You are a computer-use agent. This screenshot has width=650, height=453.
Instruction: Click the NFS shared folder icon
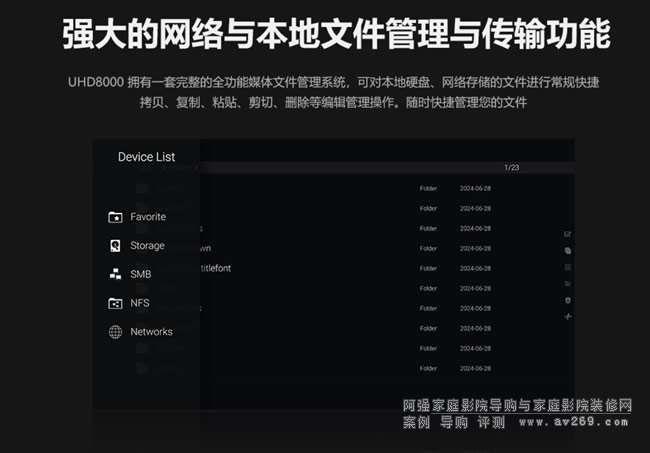(x=115, y=303)
